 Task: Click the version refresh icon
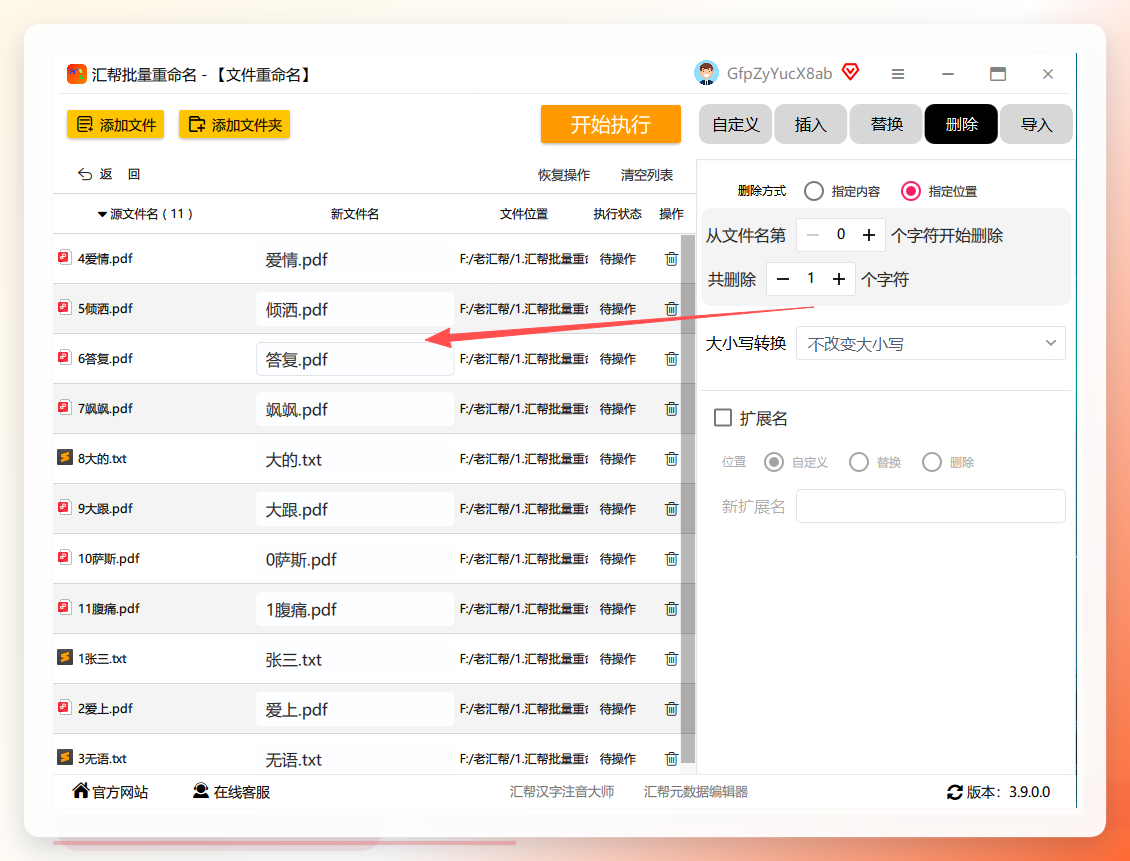pyautogui.click(x=955, y=793)
